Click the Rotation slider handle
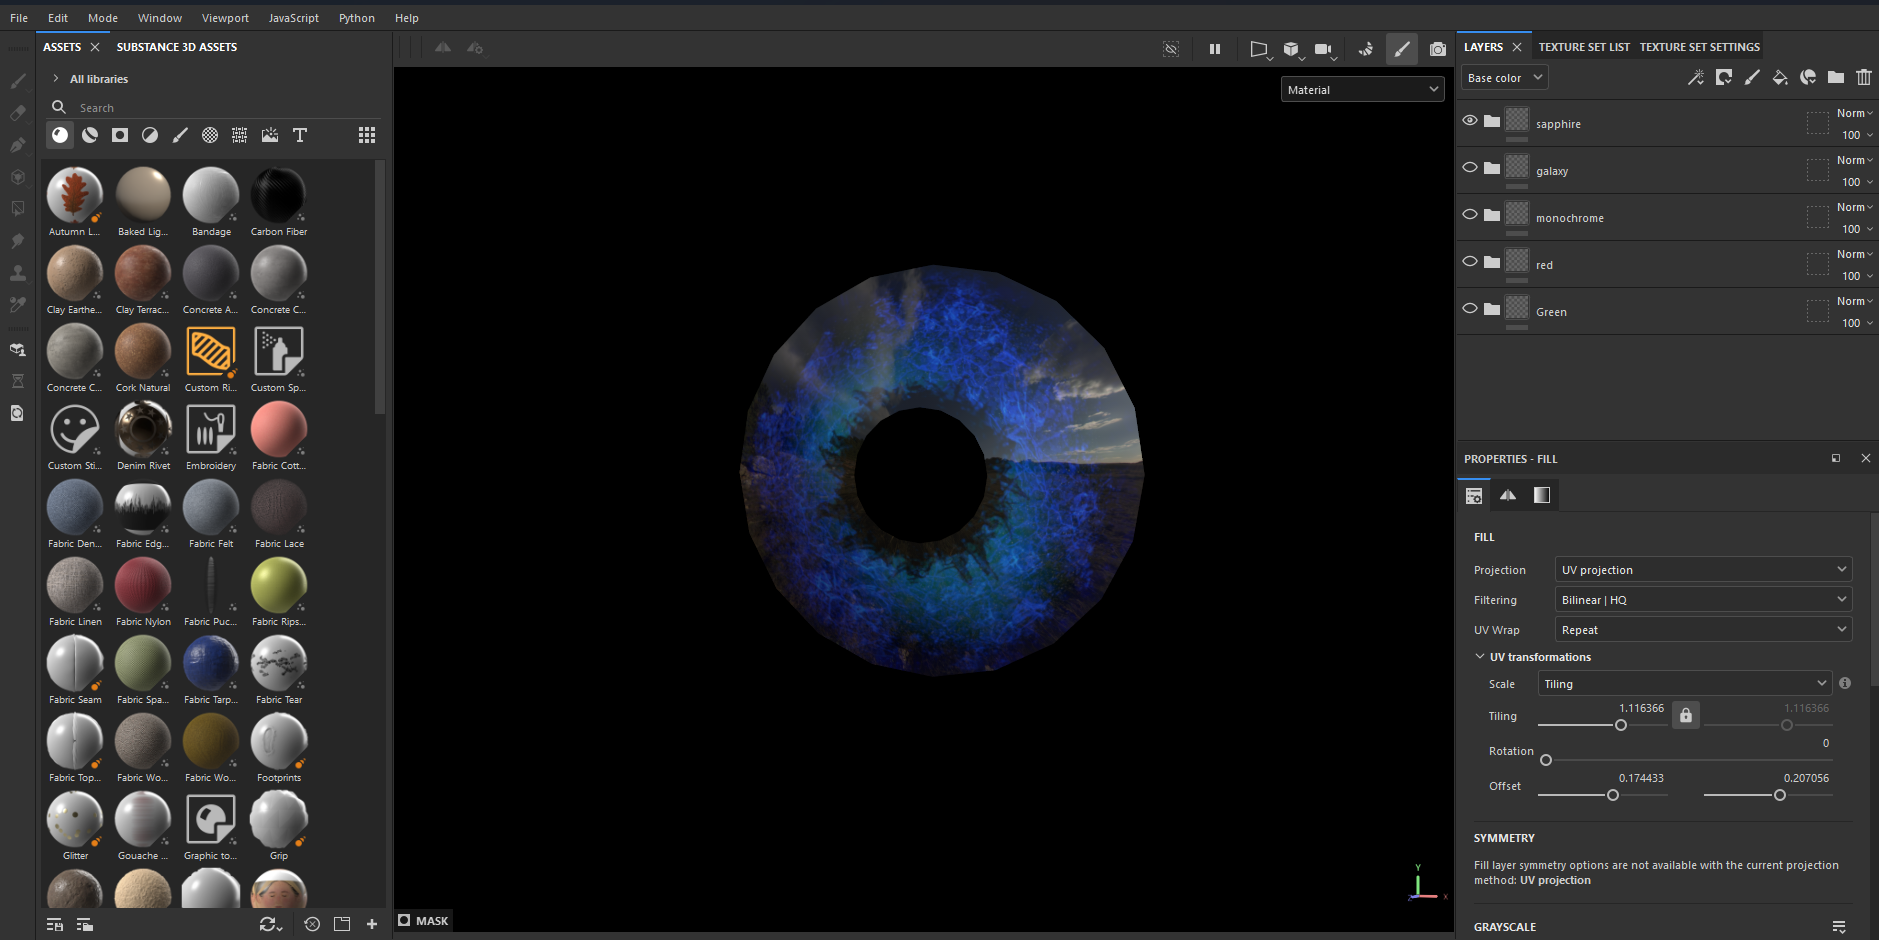 click(1546, 760)
